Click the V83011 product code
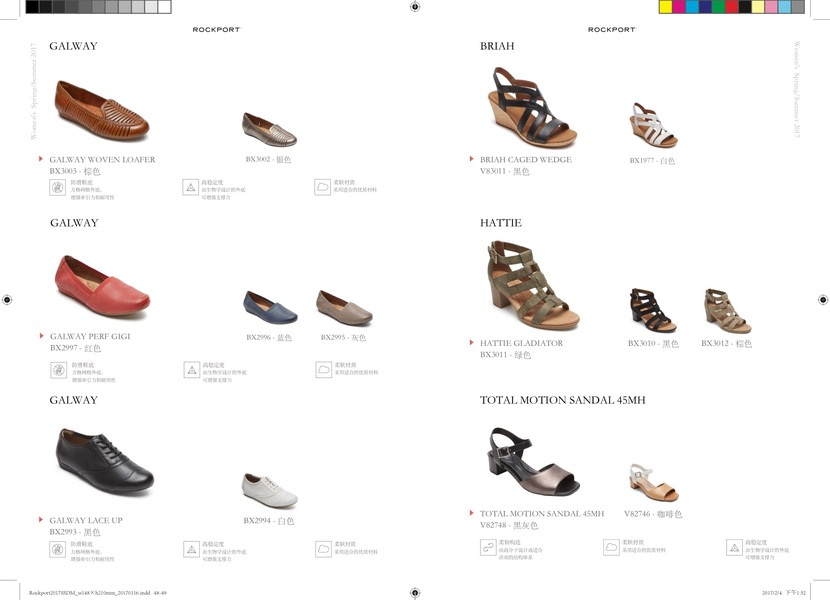Viewport: 830px width, 600px height. [493, 171]
